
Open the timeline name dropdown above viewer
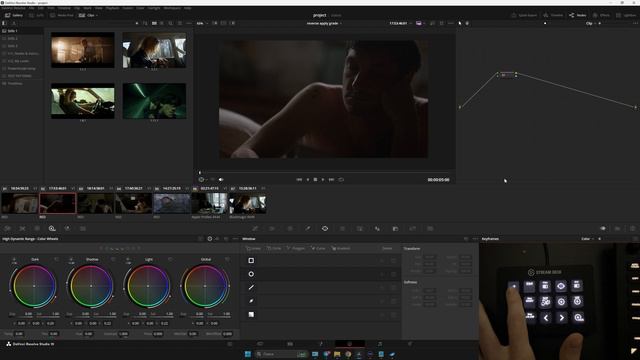coord(324,23)
